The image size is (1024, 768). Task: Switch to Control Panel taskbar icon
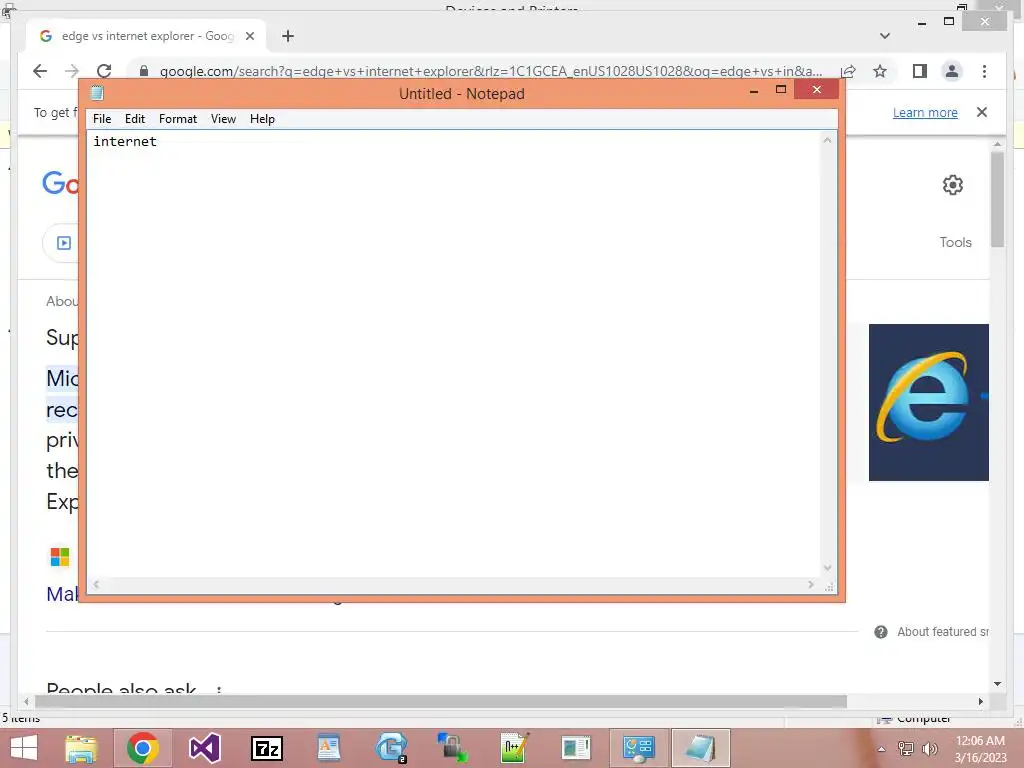(639, 748)
